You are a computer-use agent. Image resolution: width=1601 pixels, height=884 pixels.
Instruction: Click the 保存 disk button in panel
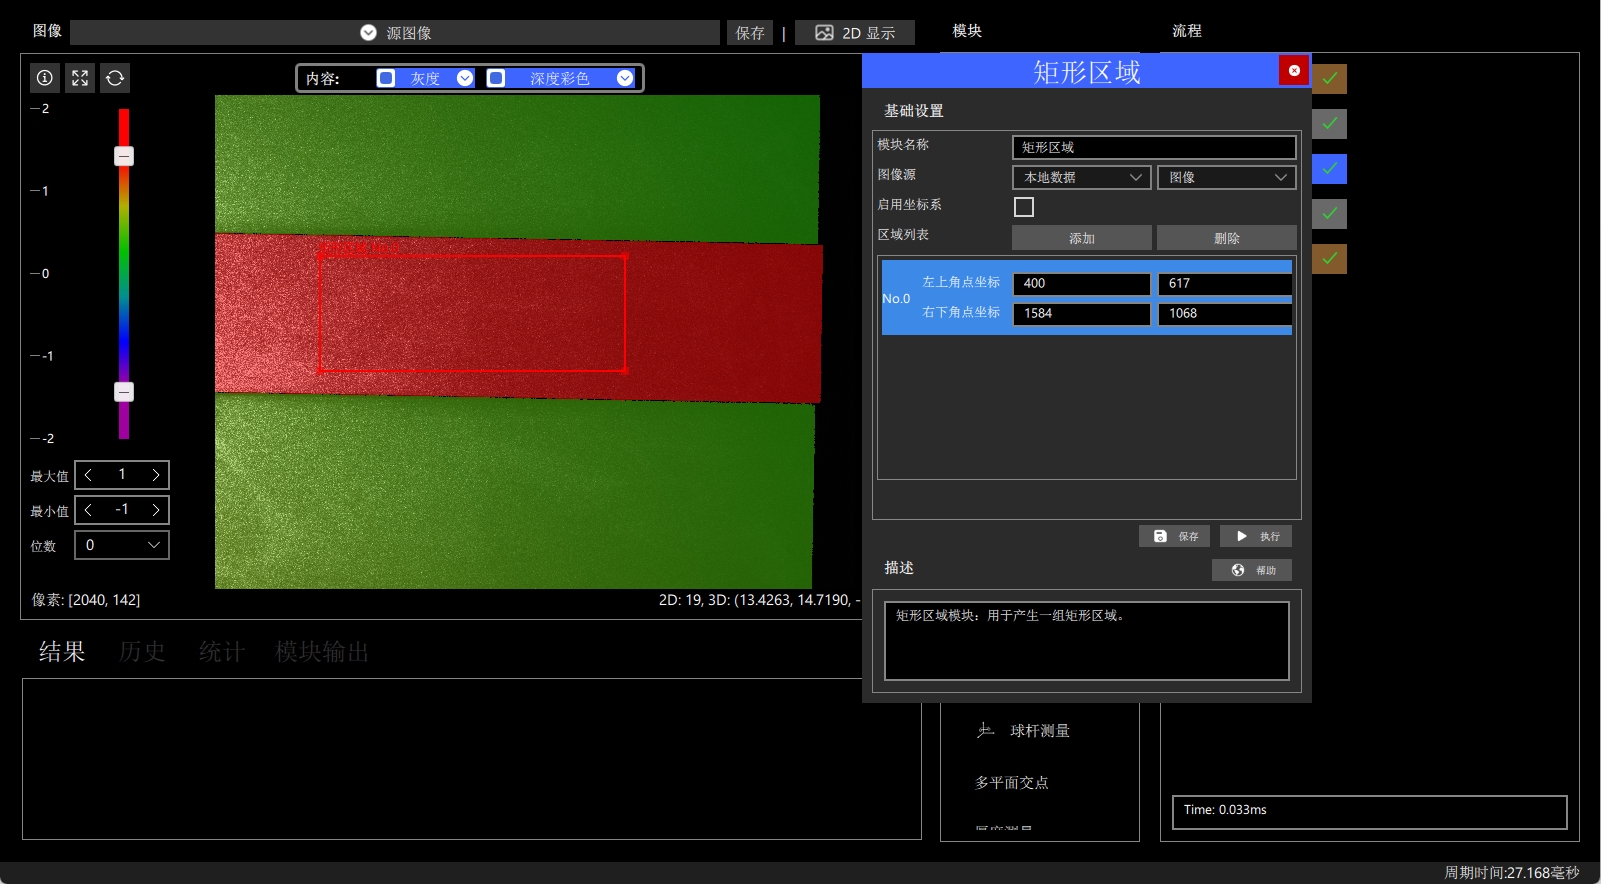(1175, 536)
